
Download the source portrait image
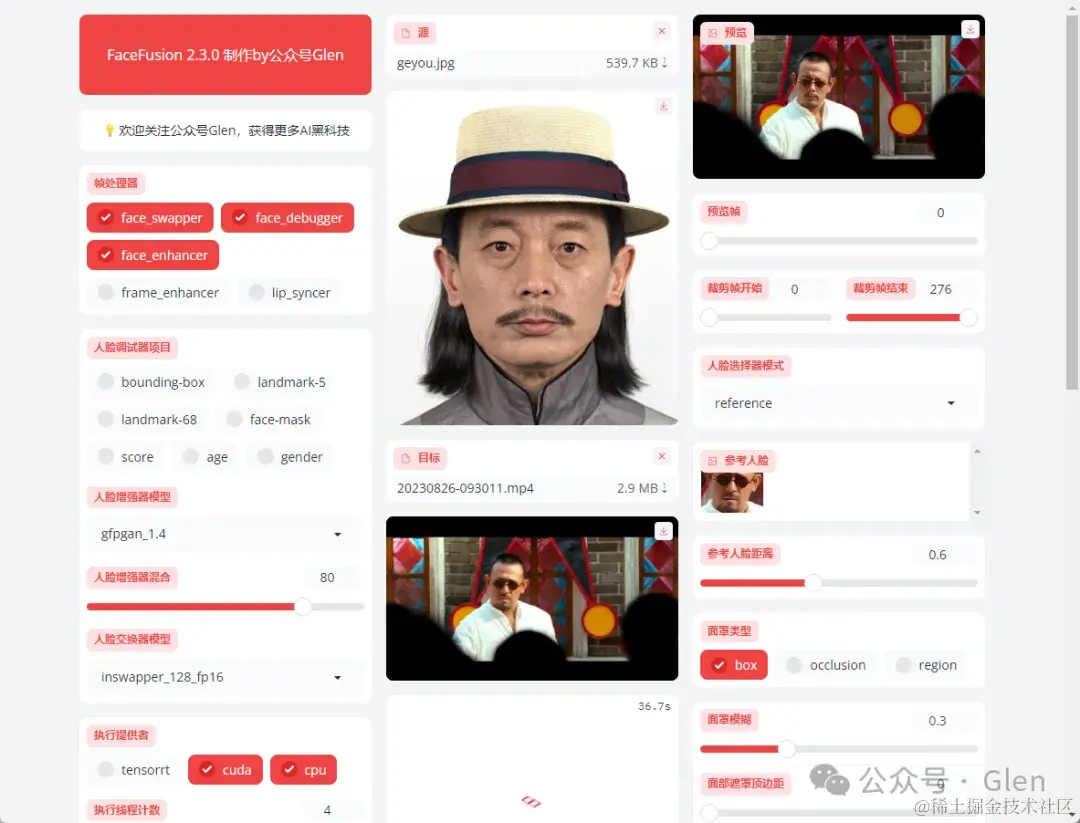[x=663, y=106]
